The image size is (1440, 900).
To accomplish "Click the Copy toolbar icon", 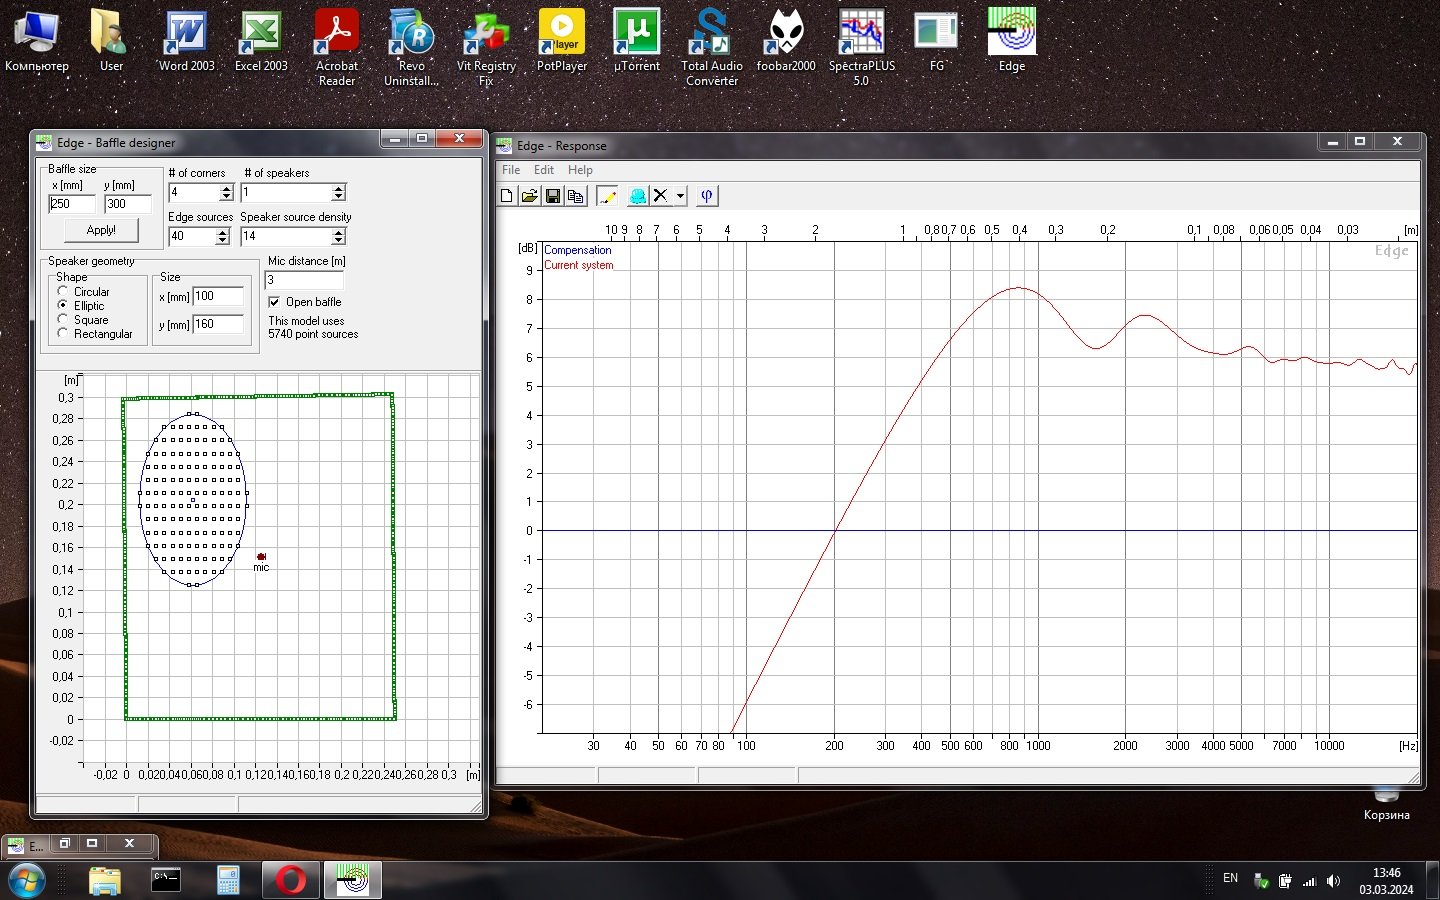I will pos(576,196).
